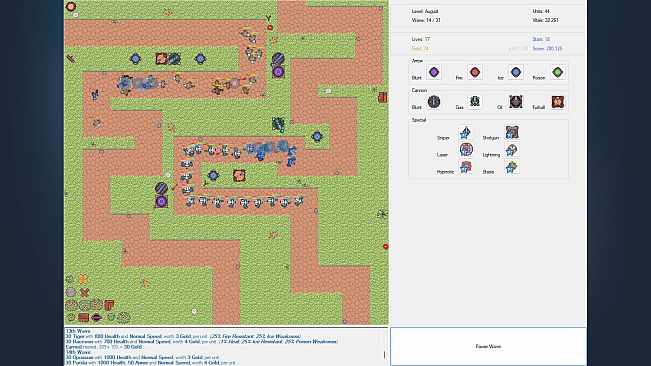The width and height of the screenshot is (651, 366).
Task: Click the 'Level: August' label
Action: point(425,11)
